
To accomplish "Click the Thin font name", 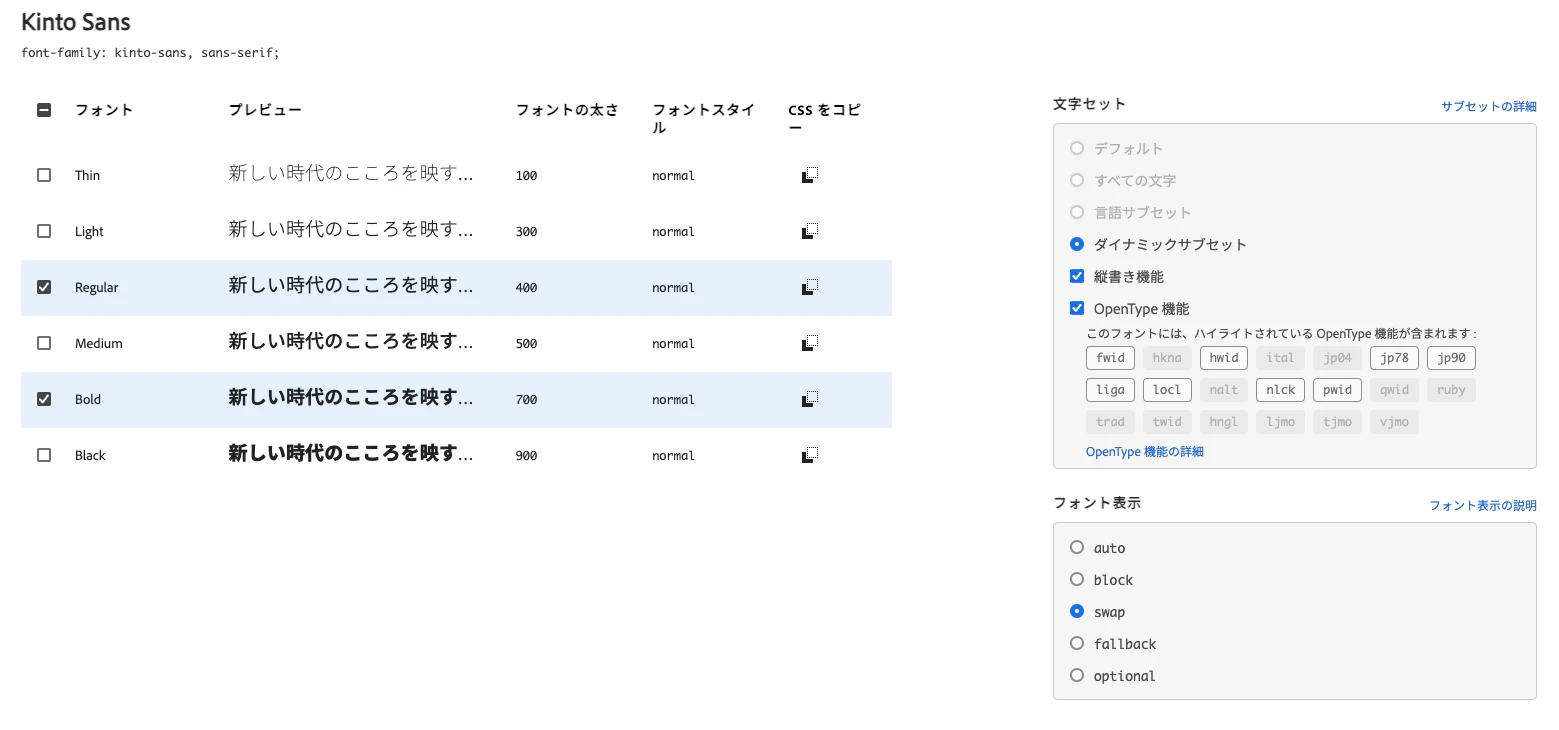I will 88,175.
